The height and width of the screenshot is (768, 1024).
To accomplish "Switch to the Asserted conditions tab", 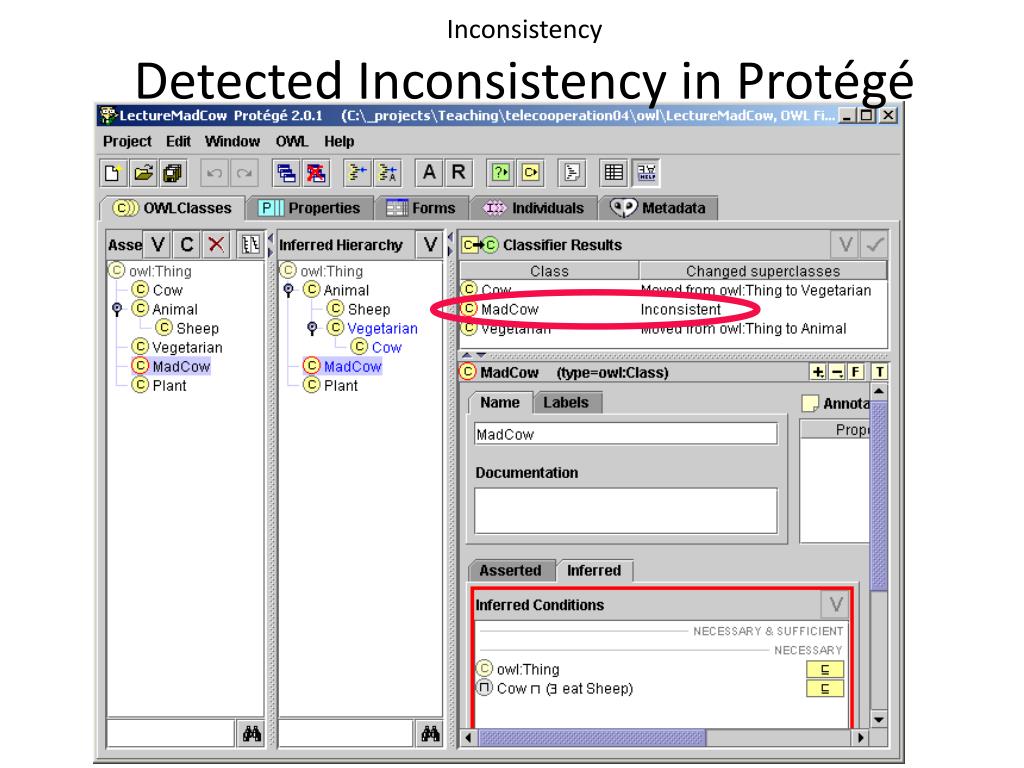I will click(x=511, y=570).
